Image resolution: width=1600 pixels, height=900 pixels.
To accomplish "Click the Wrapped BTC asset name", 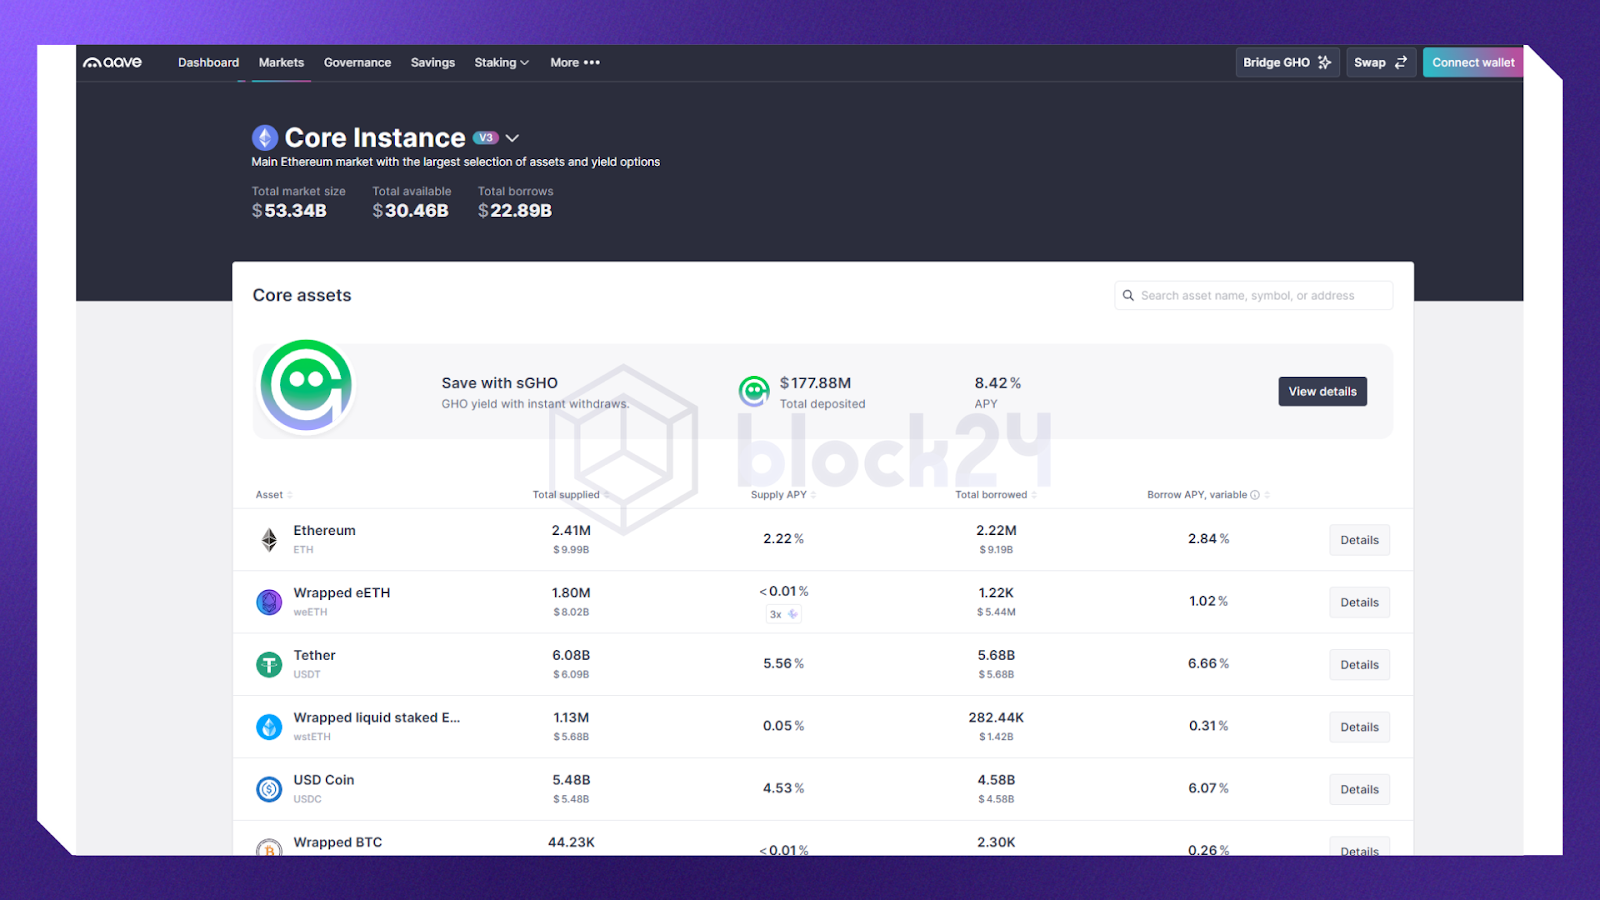I will click(x=338, y=842).
